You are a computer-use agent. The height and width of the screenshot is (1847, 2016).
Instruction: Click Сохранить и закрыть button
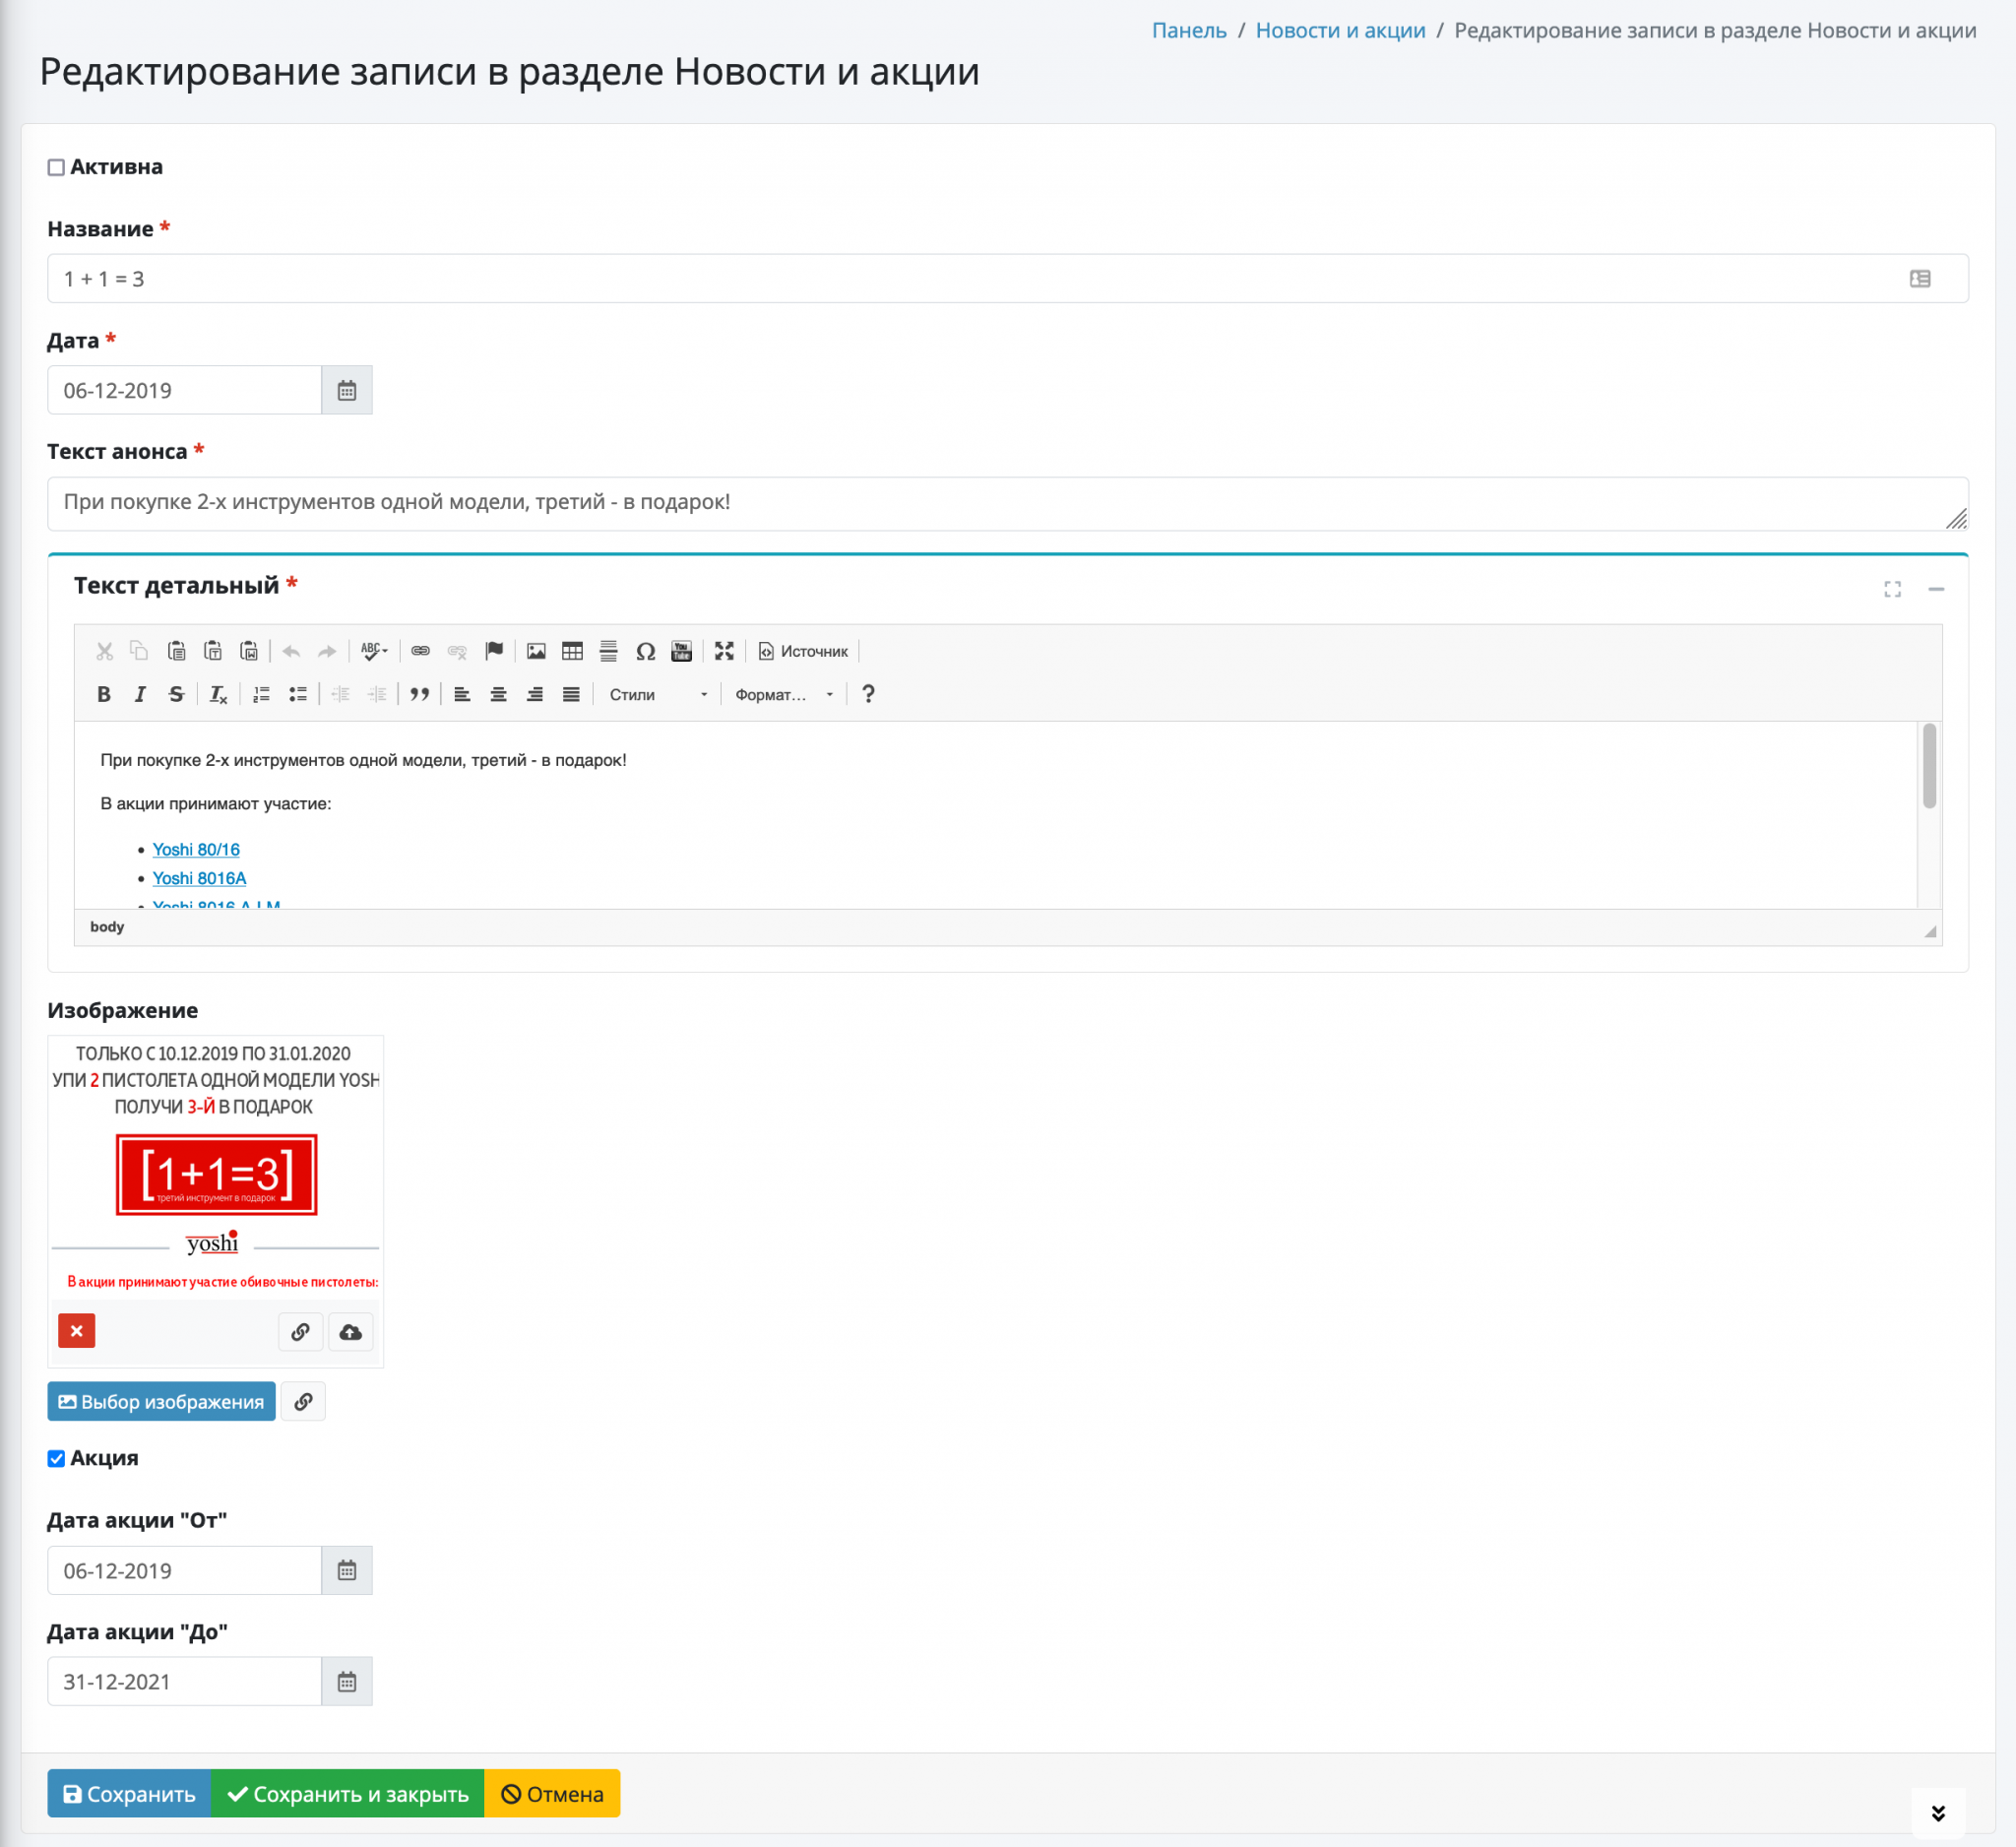[x=348, y=1794]
